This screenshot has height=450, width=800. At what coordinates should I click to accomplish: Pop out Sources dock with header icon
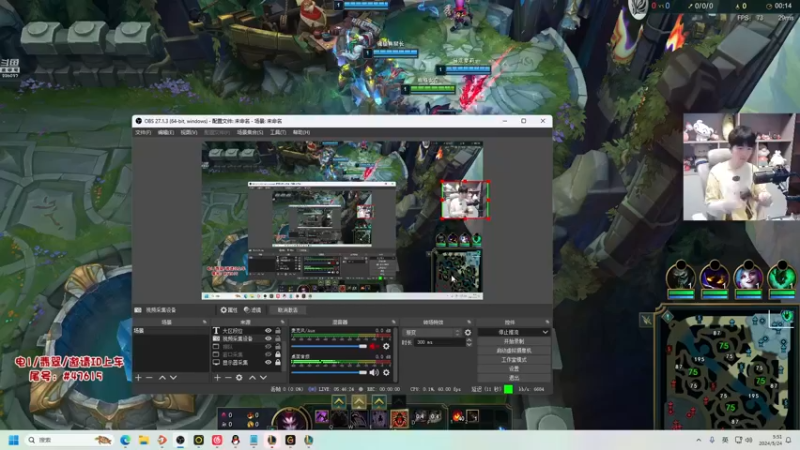pos(282,322)
